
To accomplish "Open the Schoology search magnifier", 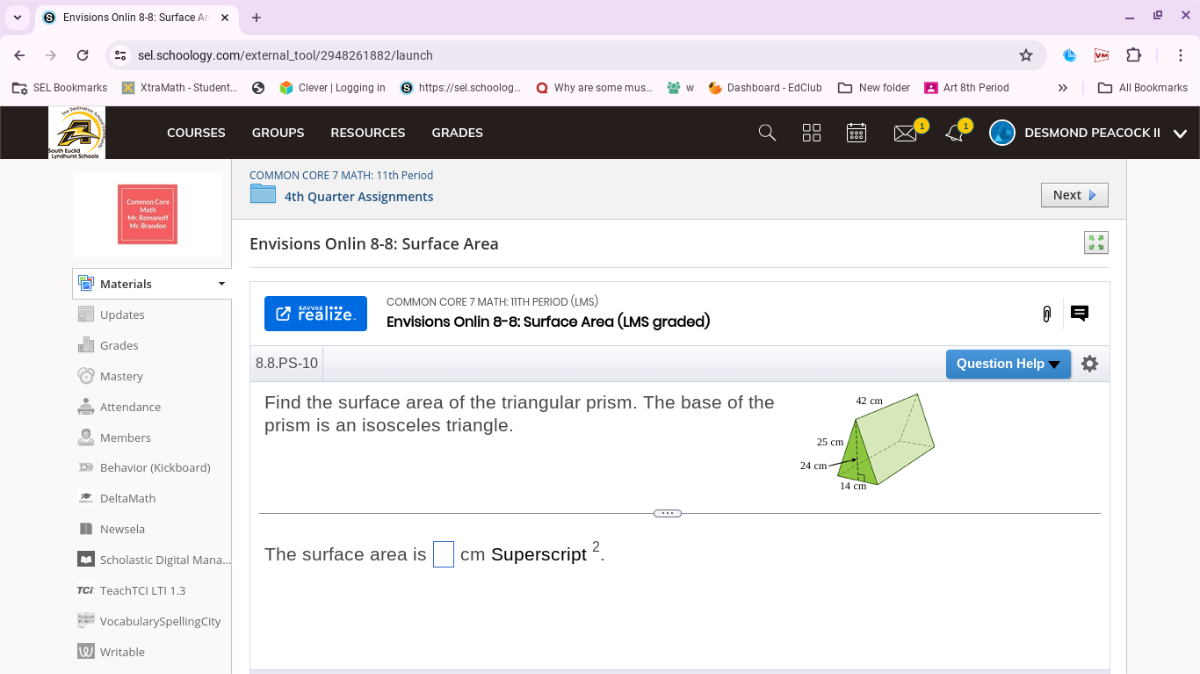I will click(x=766, y=132).
